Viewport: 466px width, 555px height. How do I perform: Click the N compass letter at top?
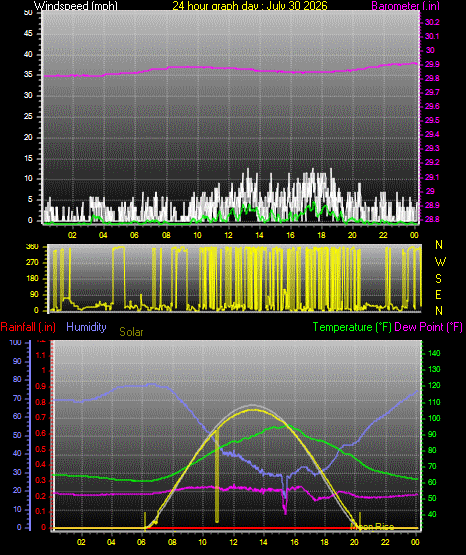pyautogui.click(x=439, y=245)
